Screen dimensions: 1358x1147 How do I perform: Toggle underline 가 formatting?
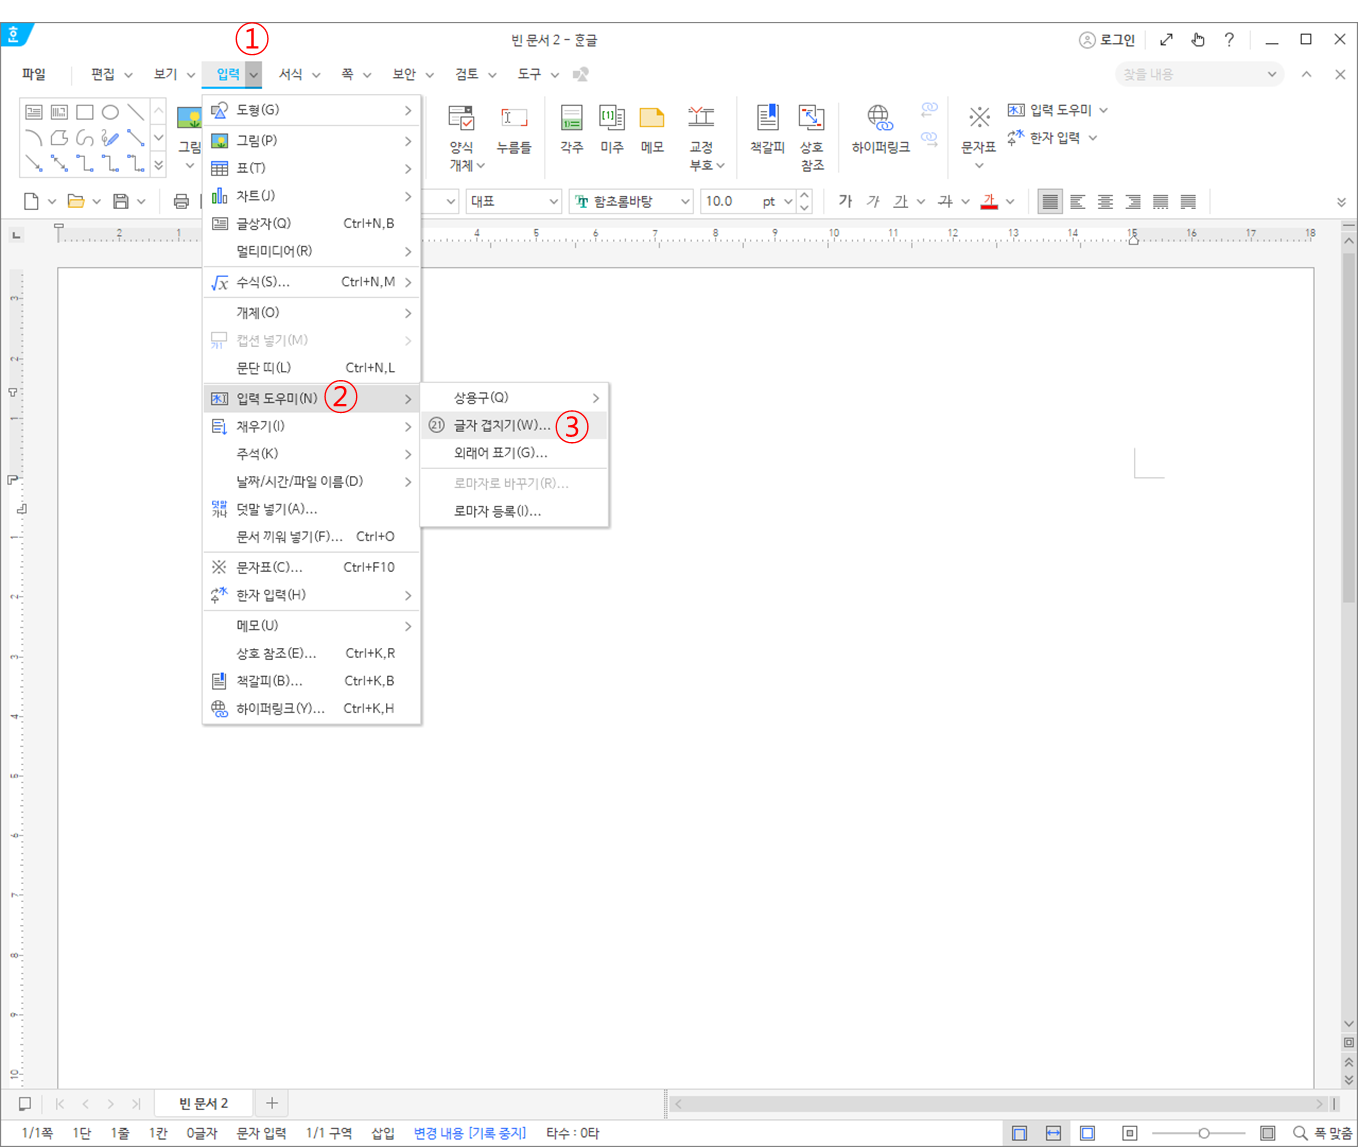[x=901, y=201]
